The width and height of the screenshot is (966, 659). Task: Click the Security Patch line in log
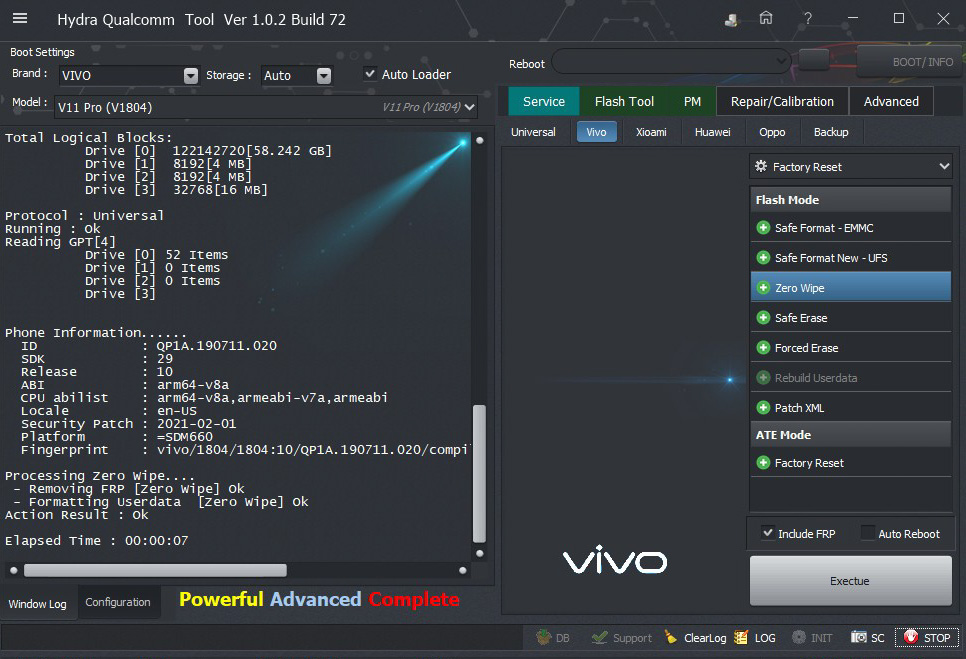click(128, 424)
